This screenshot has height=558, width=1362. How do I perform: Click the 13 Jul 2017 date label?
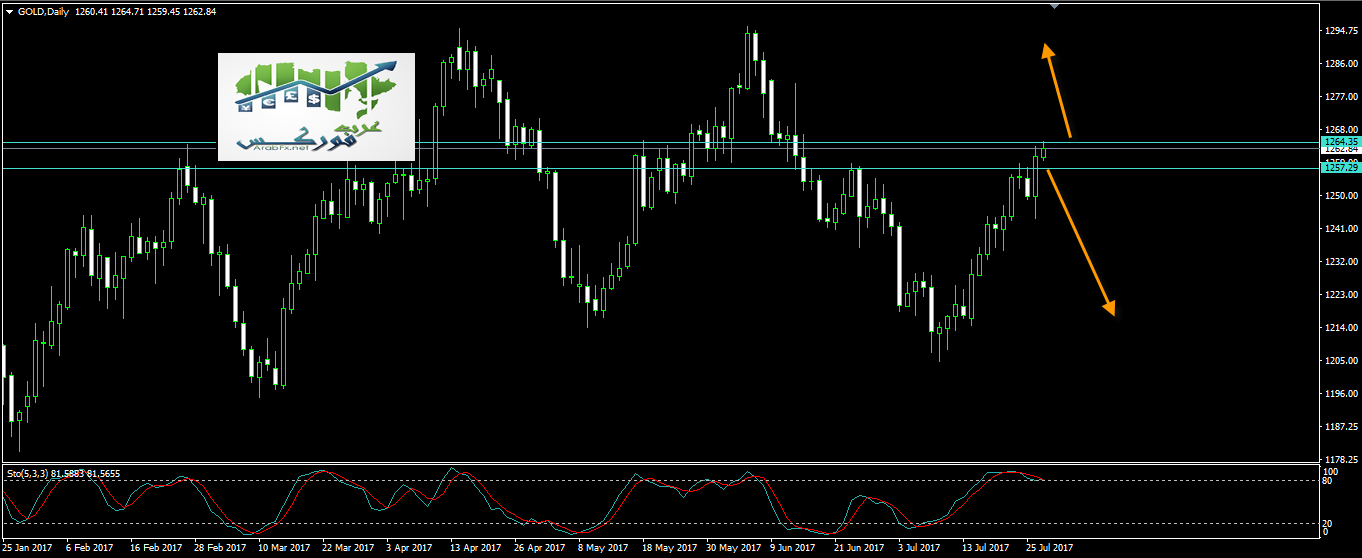point(987,548)
